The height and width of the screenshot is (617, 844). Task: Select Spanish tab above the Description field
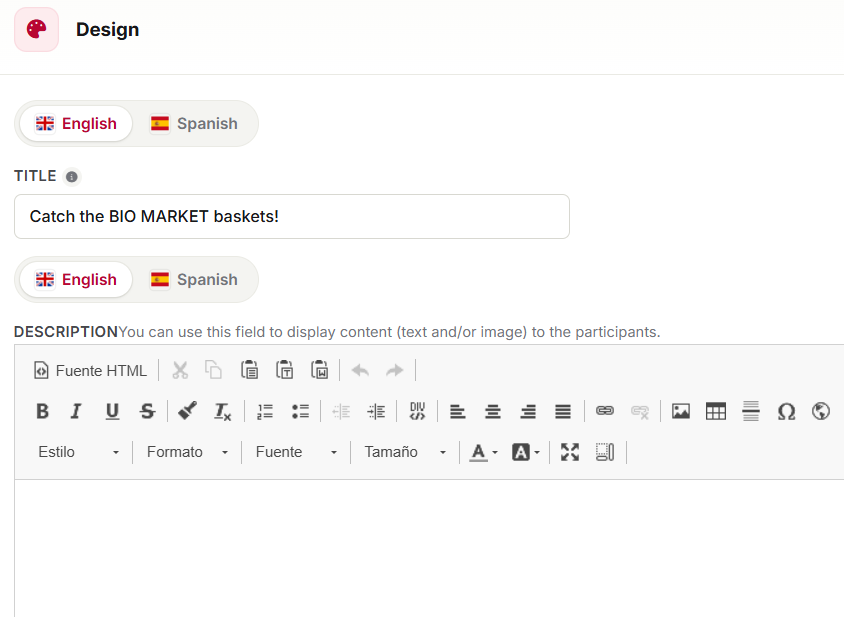[x=194, y=279]
